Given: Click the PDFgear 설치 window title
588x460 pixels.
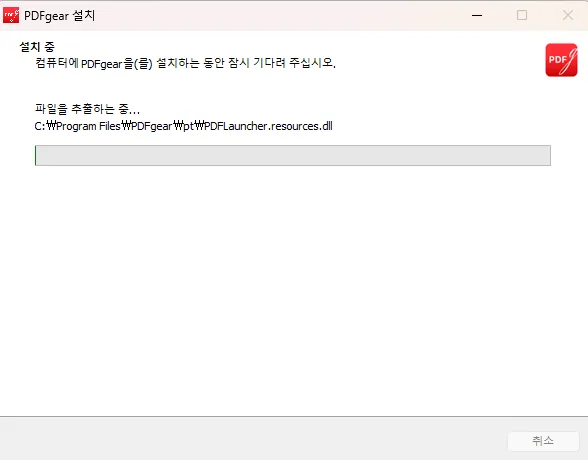Looking at the screenshot, I should point(60,16).
